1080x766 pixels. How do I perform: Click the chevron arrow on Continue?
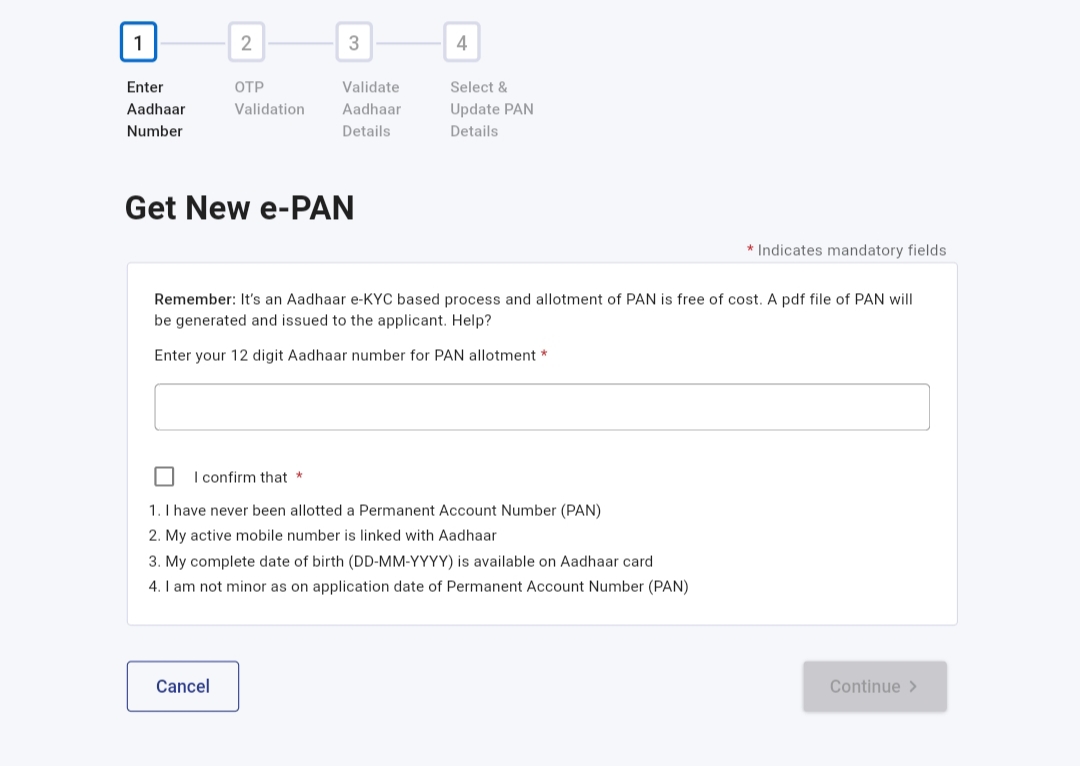[x=913, y=686]
